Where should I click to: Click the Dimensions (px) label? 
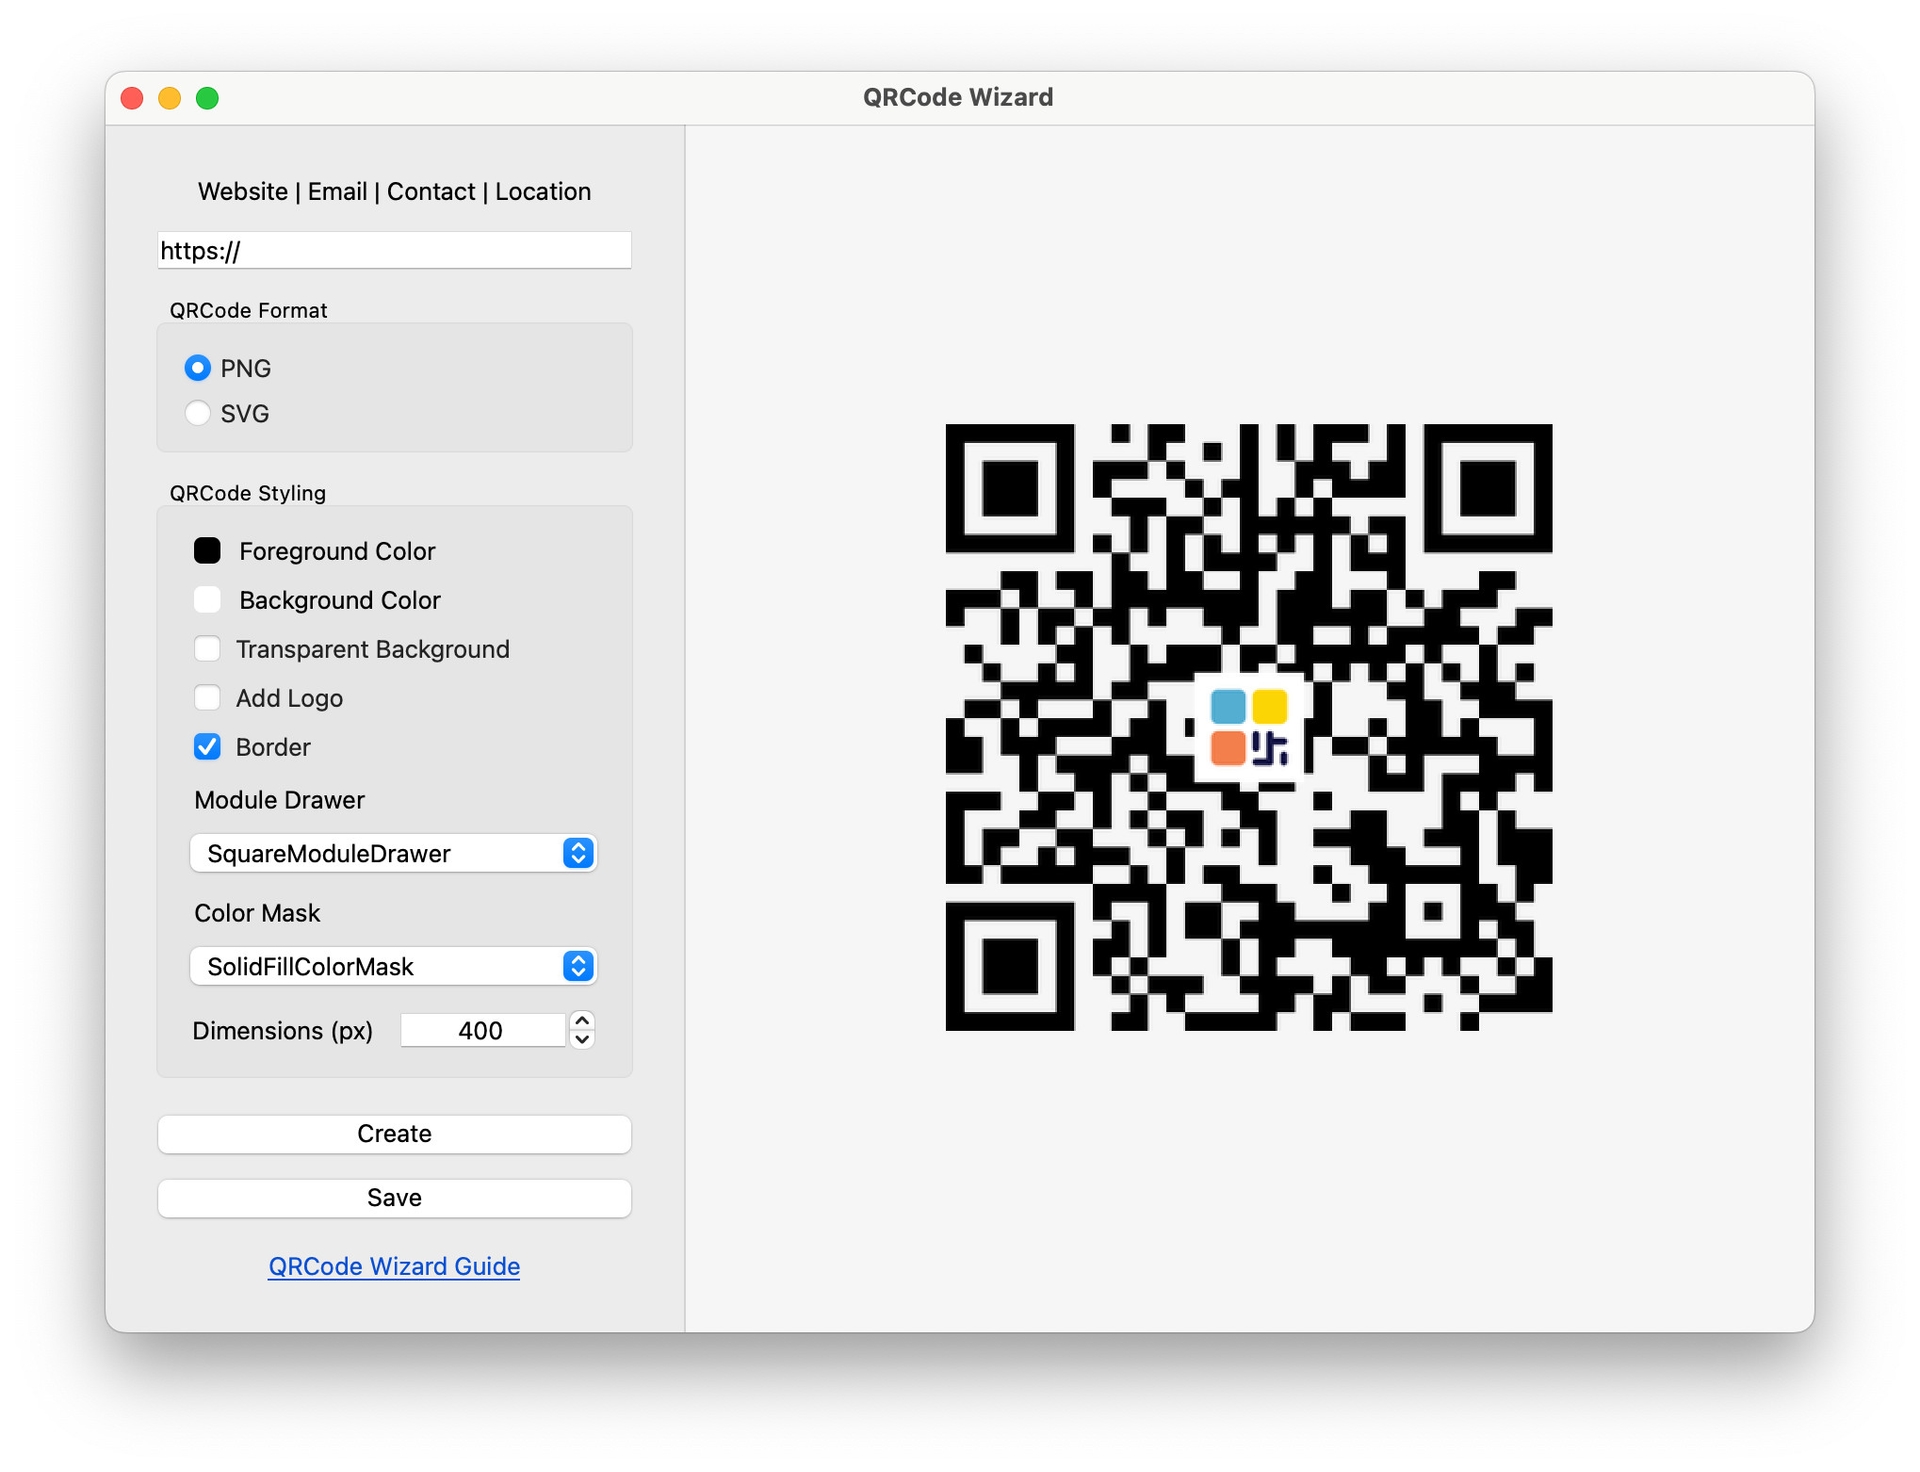(x=282, y=1031)
